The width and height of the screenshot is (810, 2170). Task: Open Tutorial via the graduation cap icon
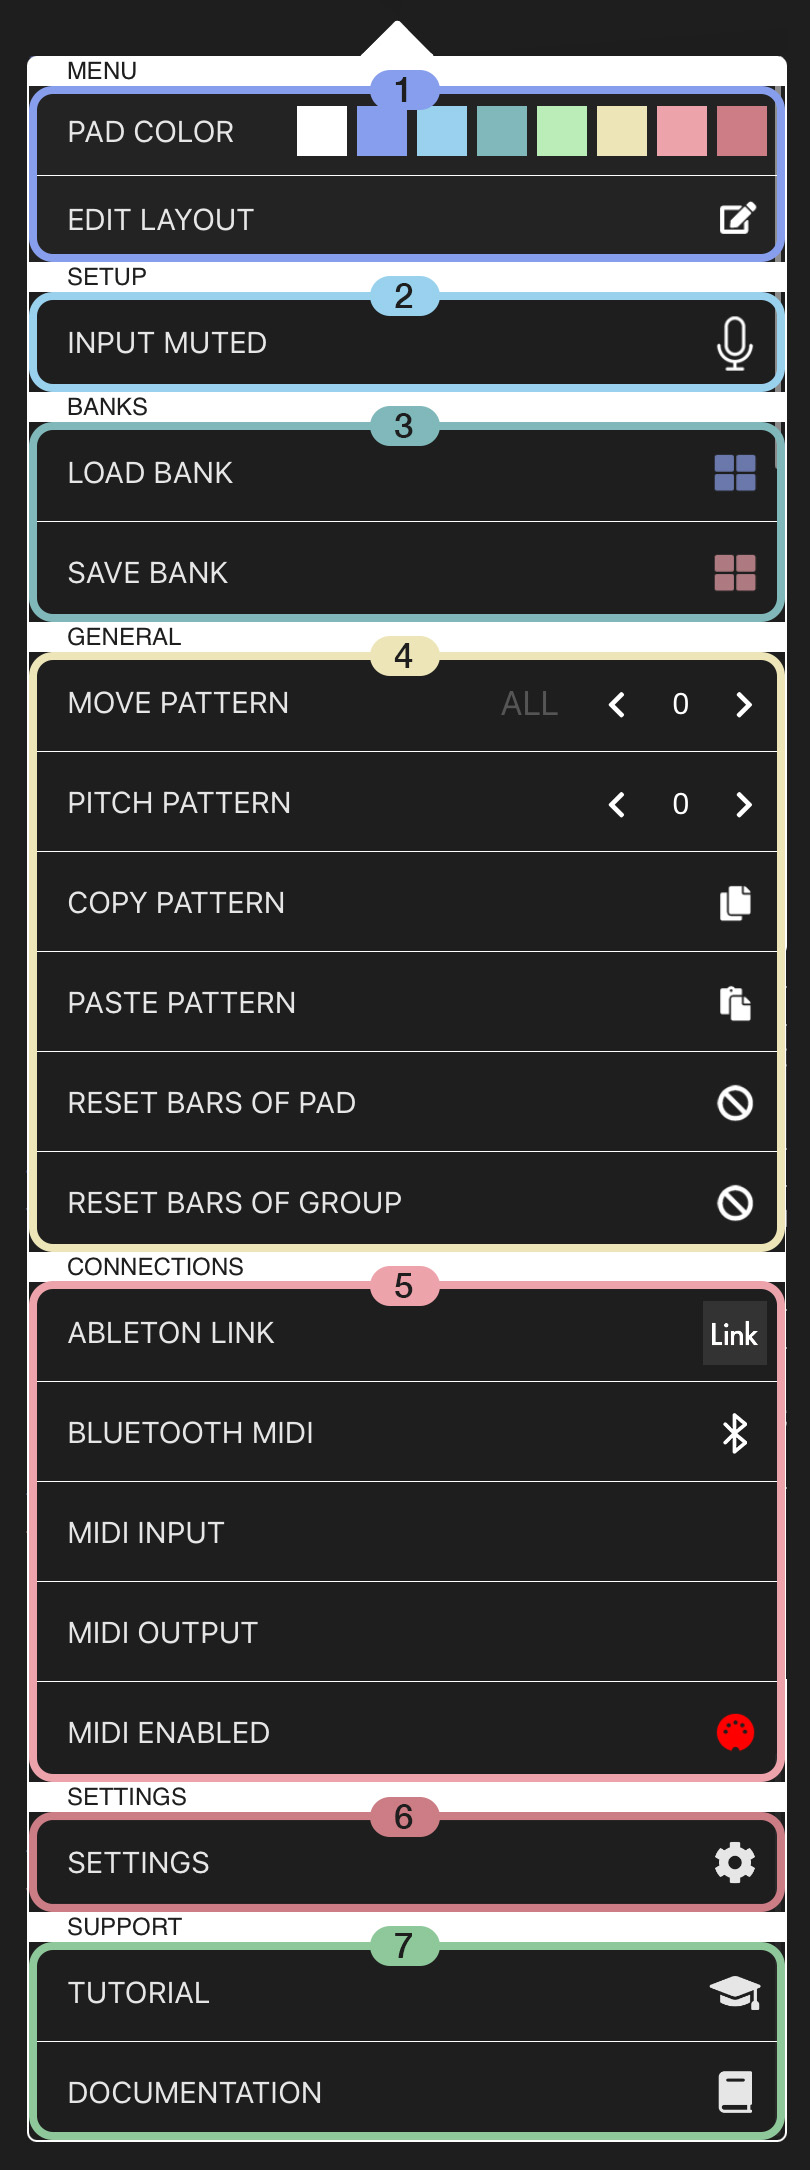[x=735, y=1992]
